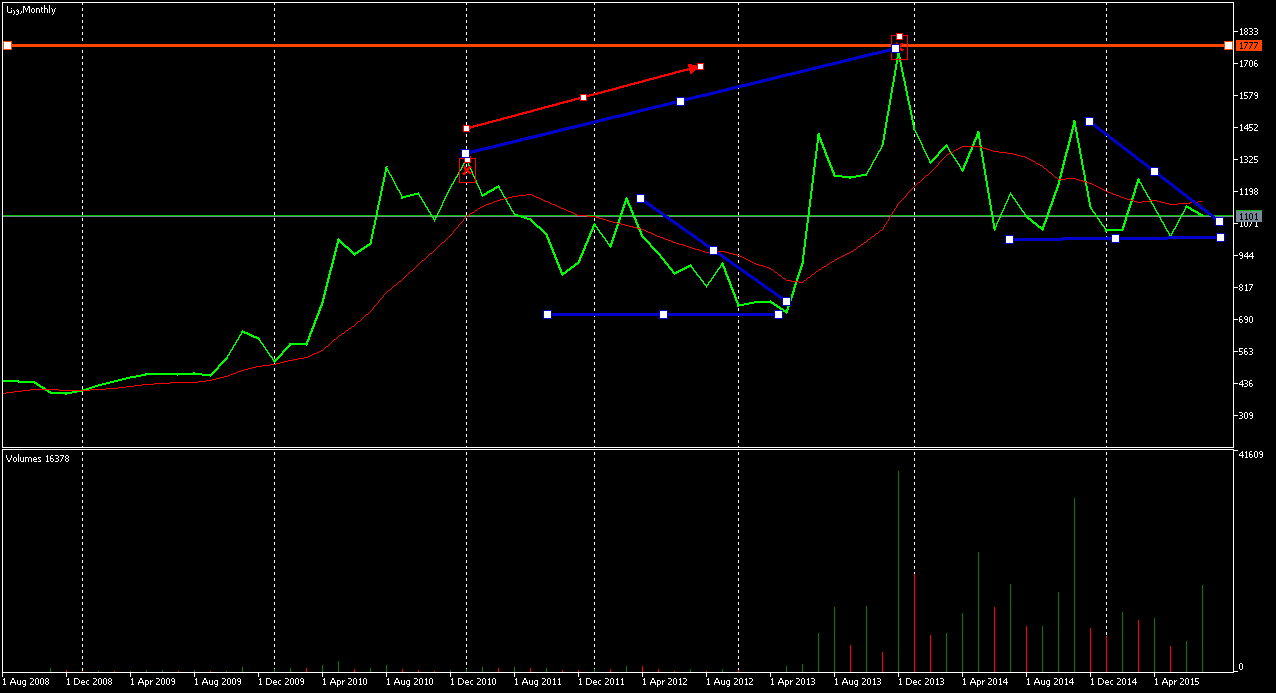
Task: Select left handle of lower-right blue horizontal line
Action: (x=1009, y=239)
